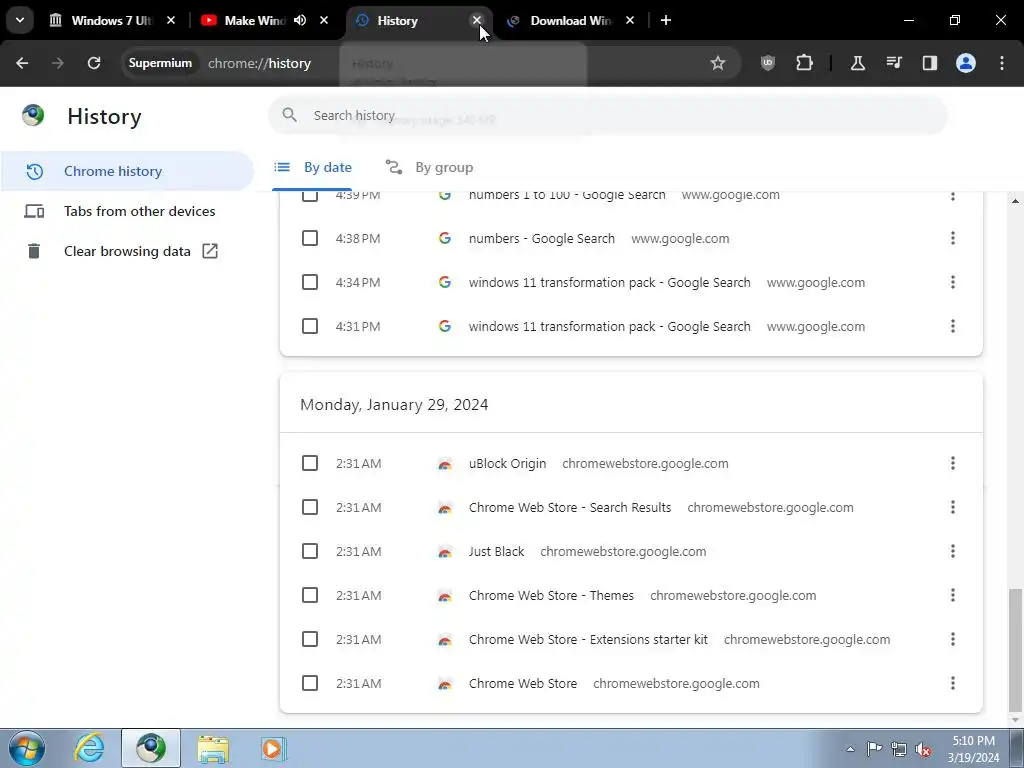Select Chrome history in sidebar
The image size is (1024, 768).
coord(127,171)
